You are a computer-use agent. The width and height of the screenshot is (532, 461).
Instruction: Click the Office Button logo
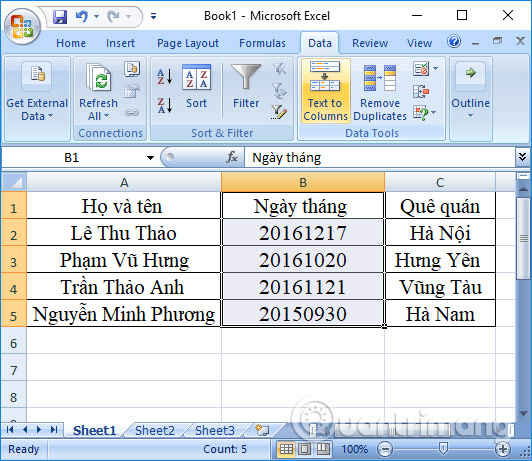coord(22,26)
